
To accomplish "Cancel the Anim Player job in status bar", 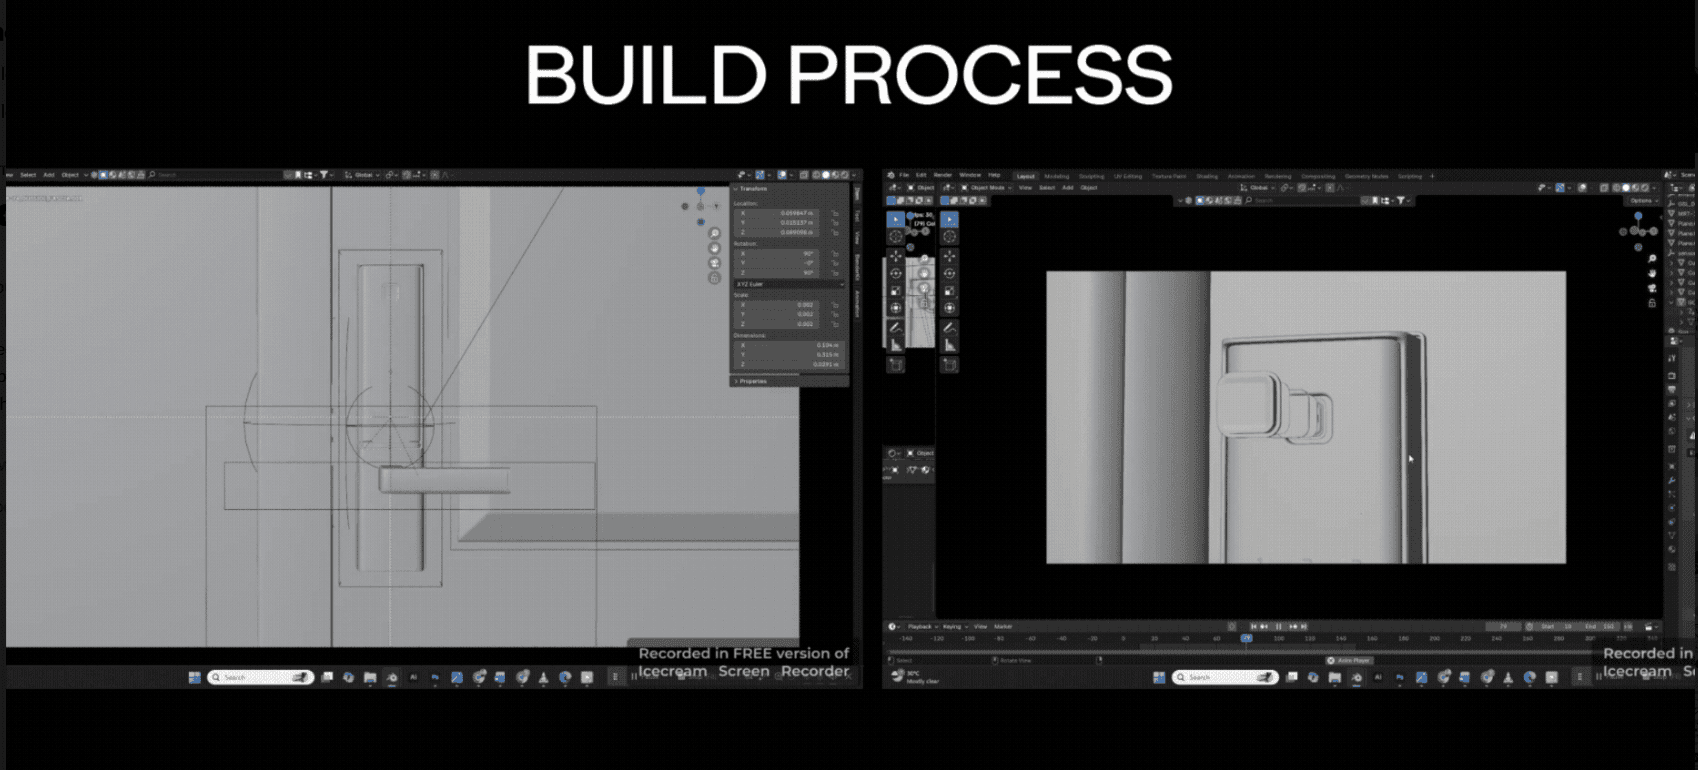I will [x=1330, y=660].
